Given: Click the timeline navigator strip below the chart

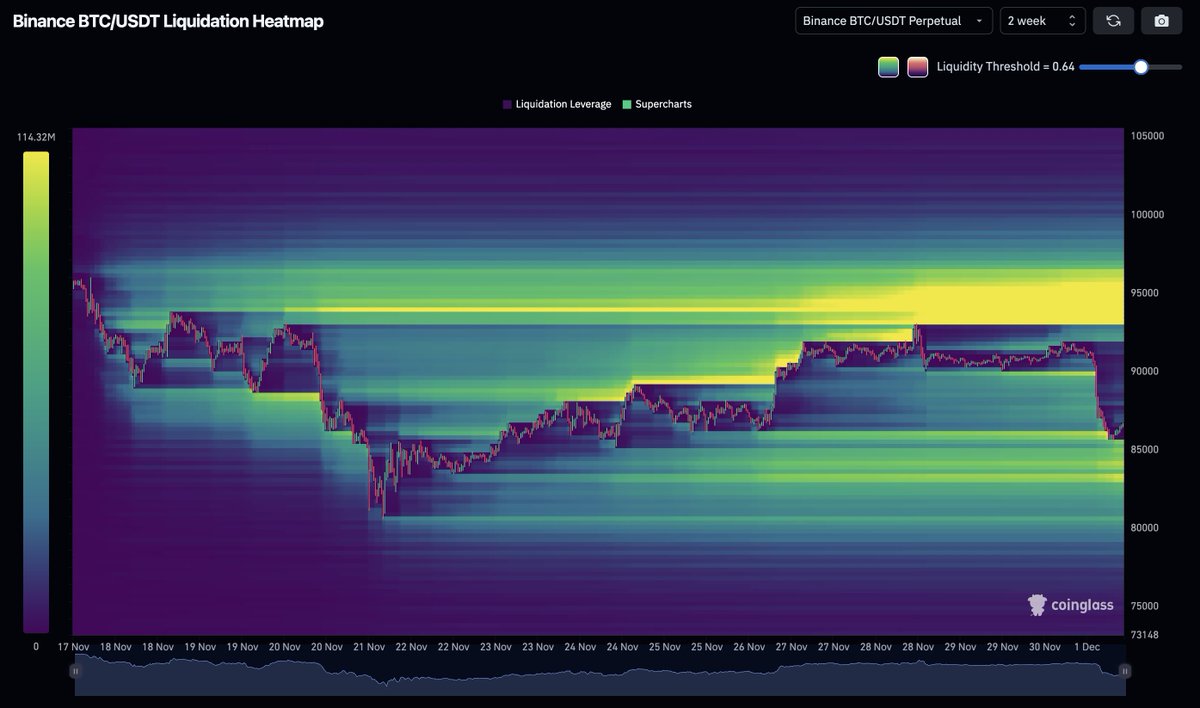Looking at the screenshot, I should coord(600,675).
